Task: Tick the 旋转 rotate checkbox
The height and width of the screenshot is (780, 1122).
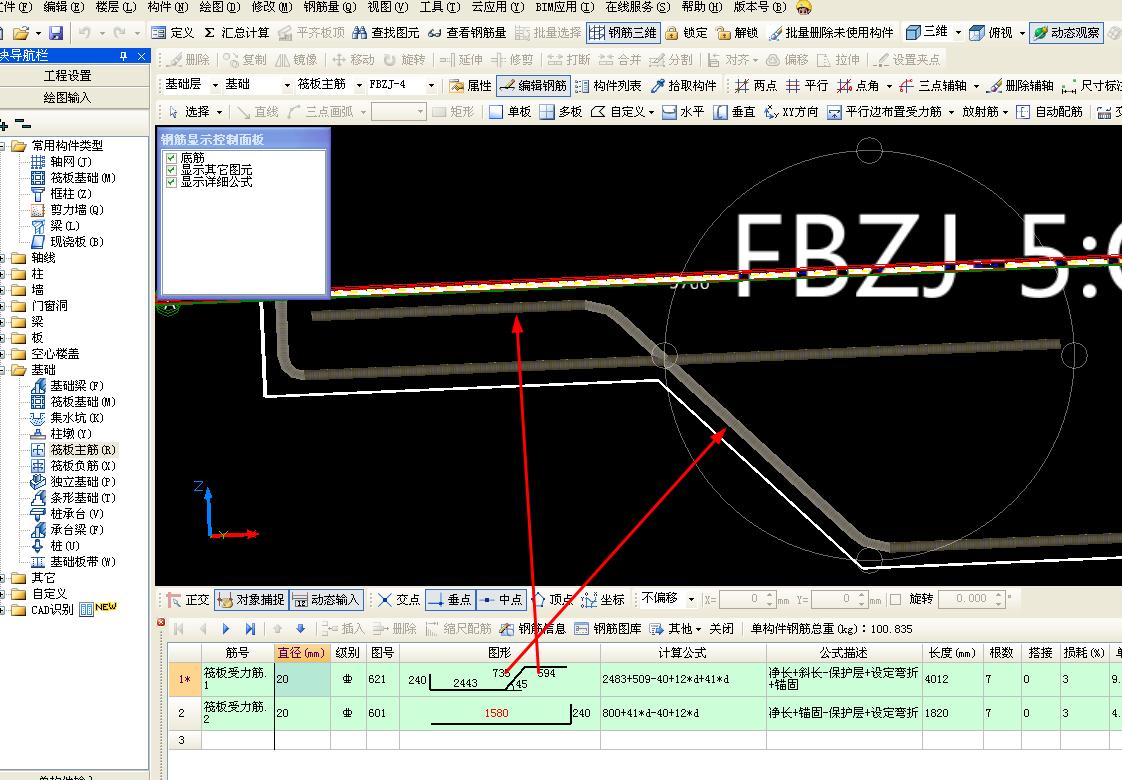Action: [x=894, y=599]
